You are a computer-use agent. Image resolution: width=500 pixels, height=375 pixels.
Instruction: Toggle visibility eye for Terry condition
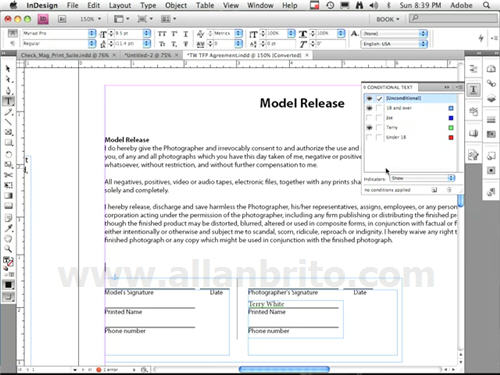[x=369, y=128]
